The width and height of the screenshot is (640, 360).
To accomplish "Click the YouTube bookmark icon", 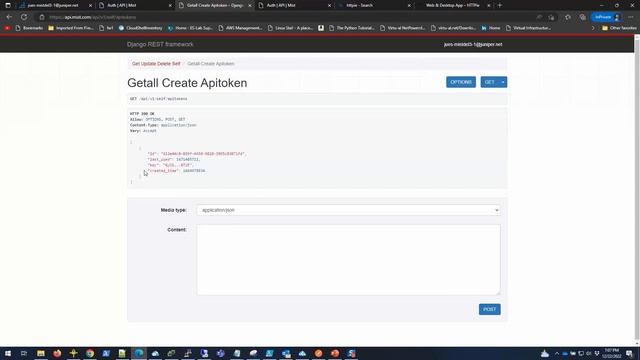I will pyautogui.click(x=7, y=28).
